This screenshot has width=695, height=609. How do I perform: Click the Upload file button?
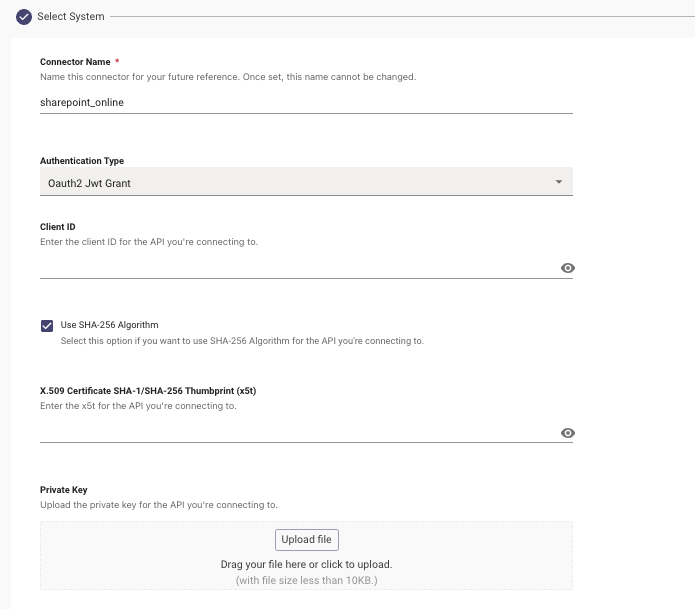pos(307,540)
